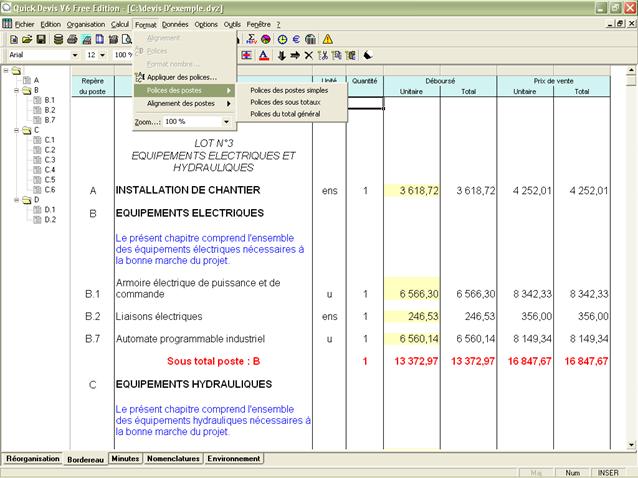Click the yellow warning triangle icon
Image resolution: width=638 pixels, height=478 pixels.
tap(327, 39)
